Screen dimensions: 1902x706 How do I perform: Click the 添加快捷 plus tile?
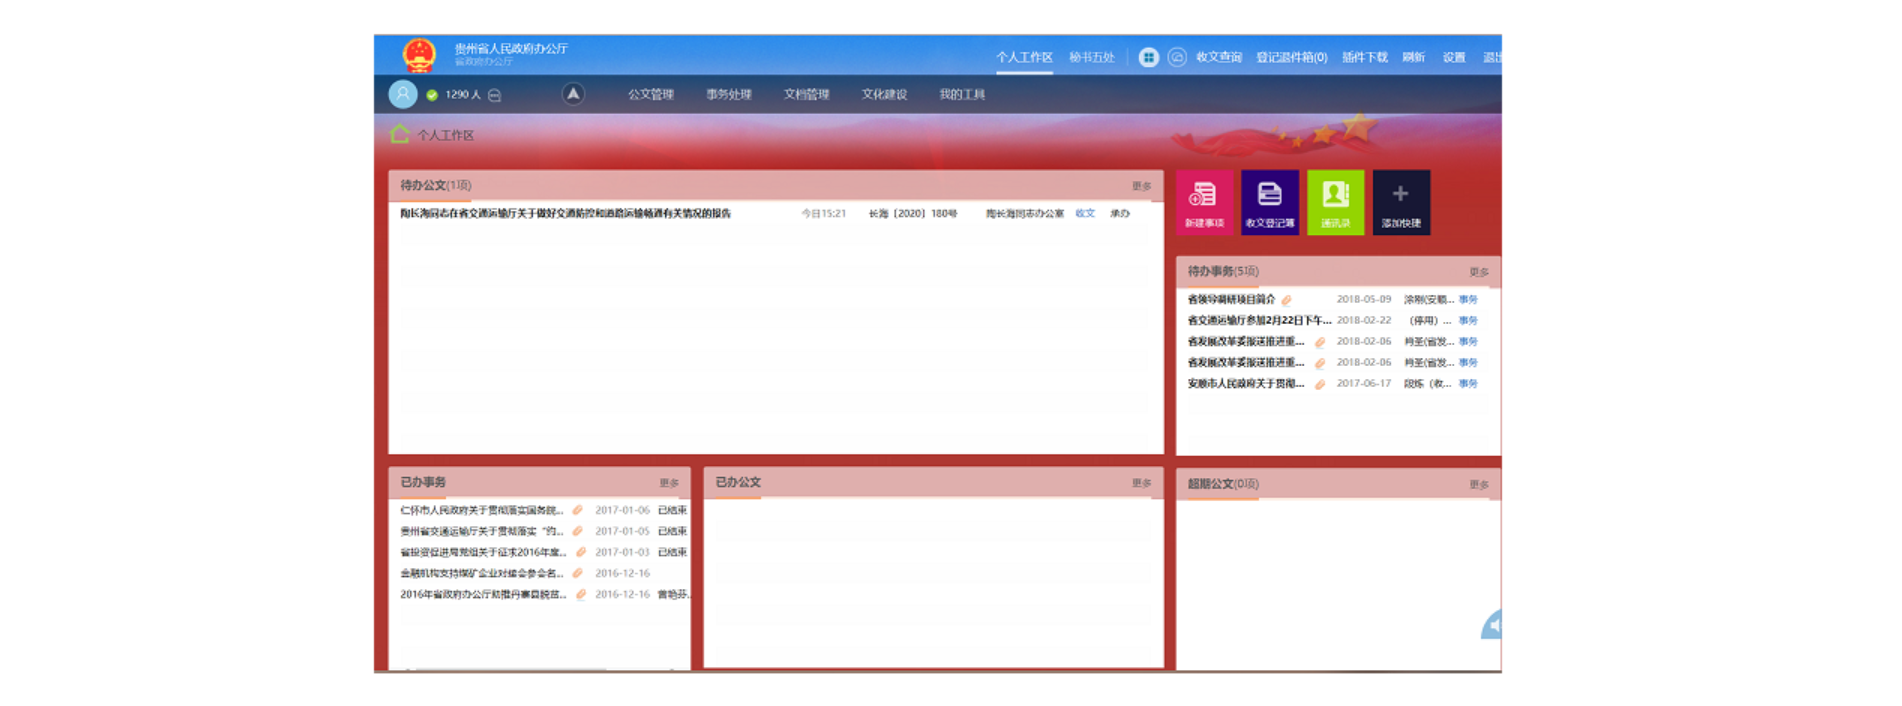(x=1401, y=203)
